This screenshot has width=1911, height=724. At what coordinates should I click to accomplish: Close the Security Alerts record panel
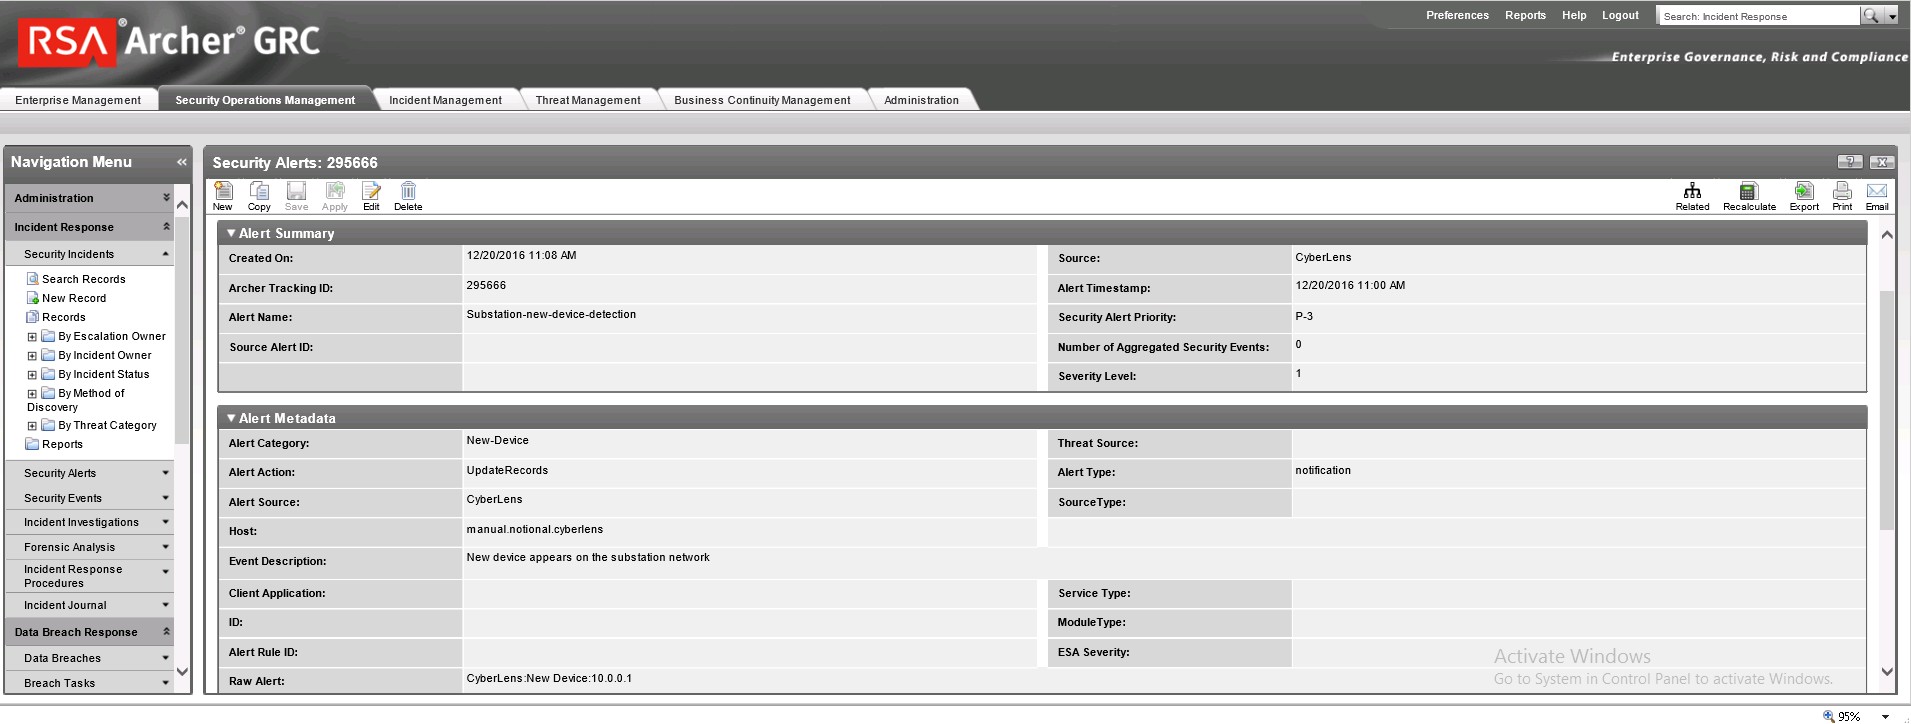[1882, 162]
